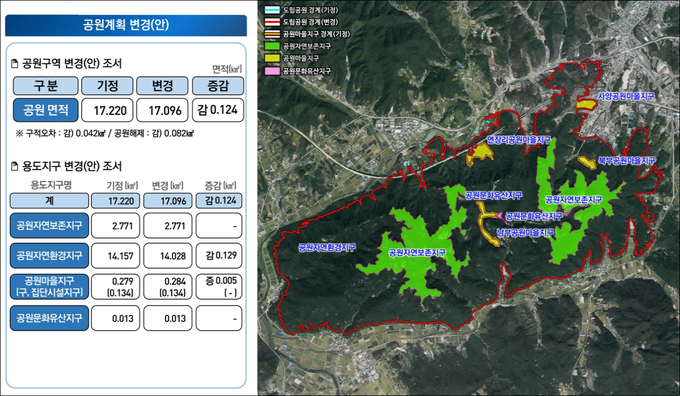The width and height of the screenshot is (680, 396).
Task: Click the pink 공원문화유산지구 legend swatch
Action: click(x=272, y=70)
